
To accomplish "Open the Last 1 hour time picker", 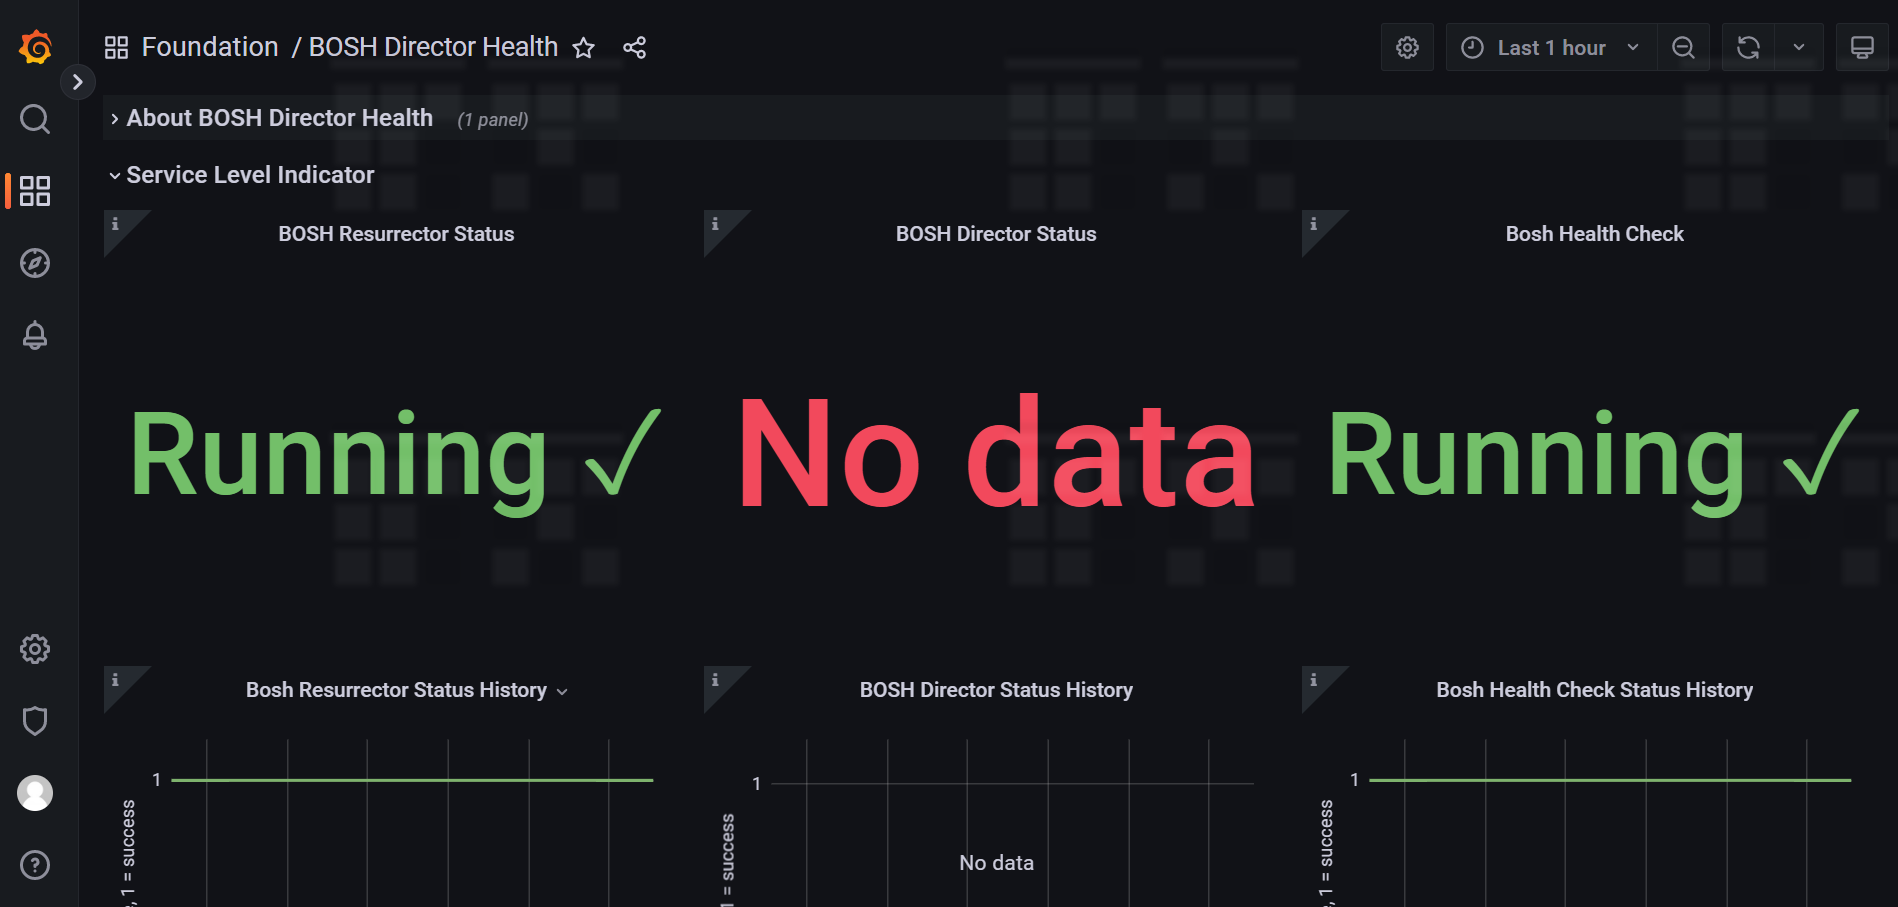I will click(x=1550, y=46).
